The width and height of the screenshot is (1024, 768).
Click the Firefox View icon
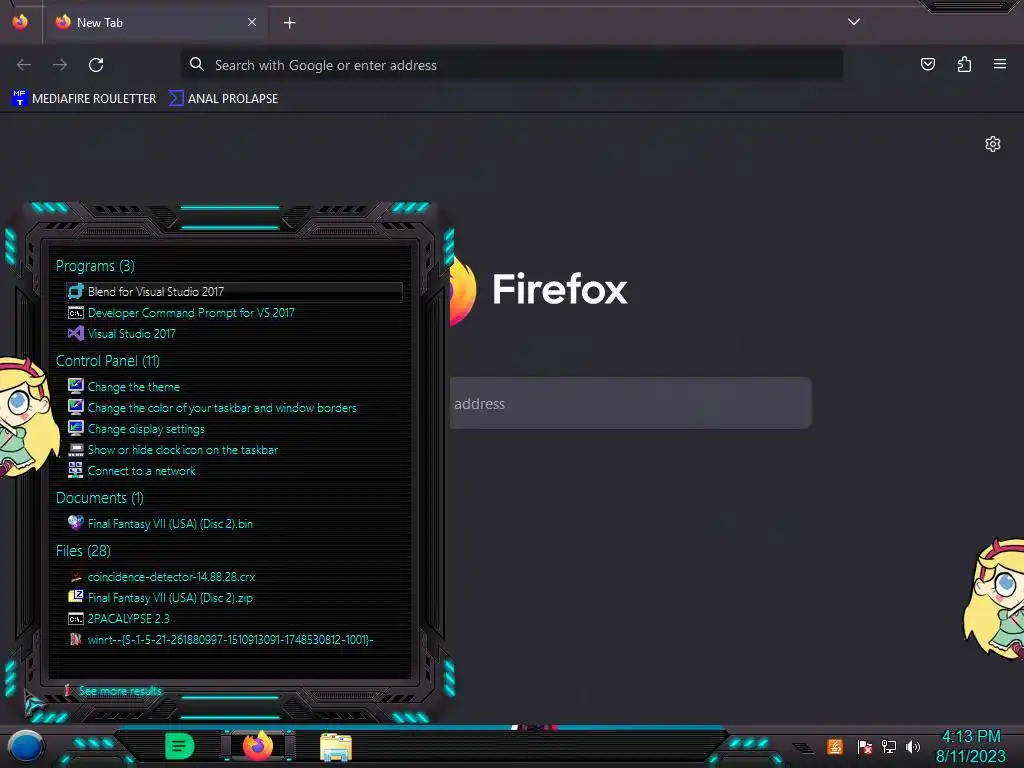tap(20, 22)
